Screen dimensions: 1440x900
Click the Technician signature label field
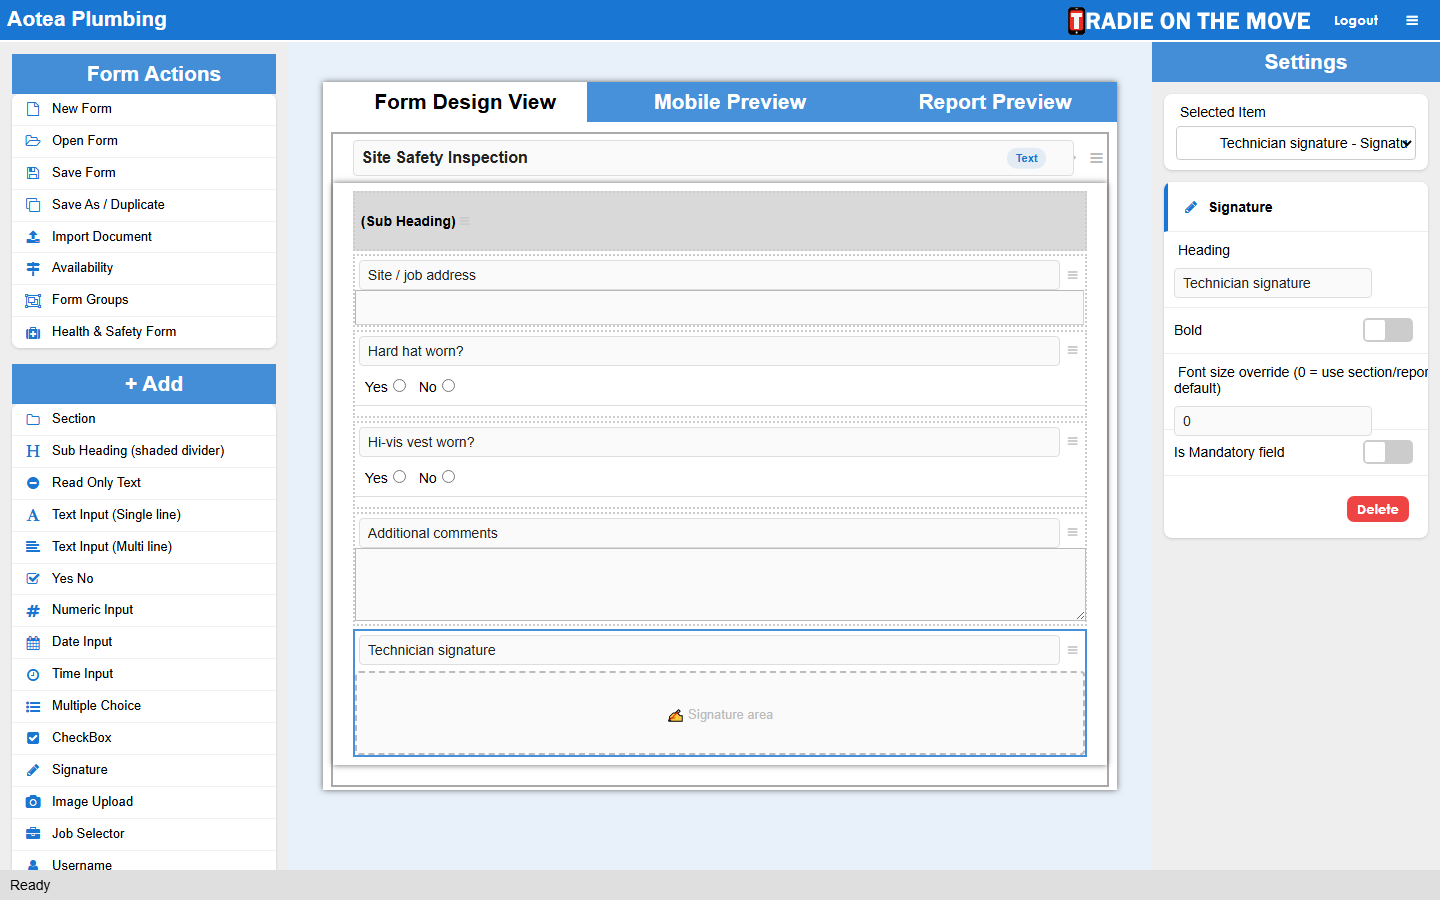click(709, 650)
